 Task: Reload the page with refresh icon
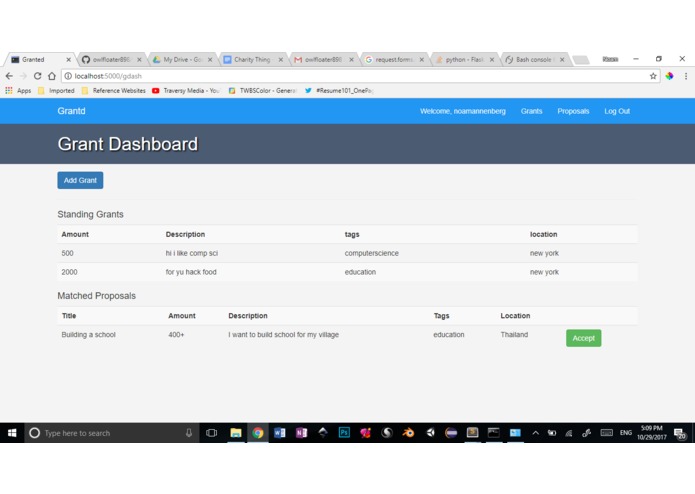pos(38,76)
